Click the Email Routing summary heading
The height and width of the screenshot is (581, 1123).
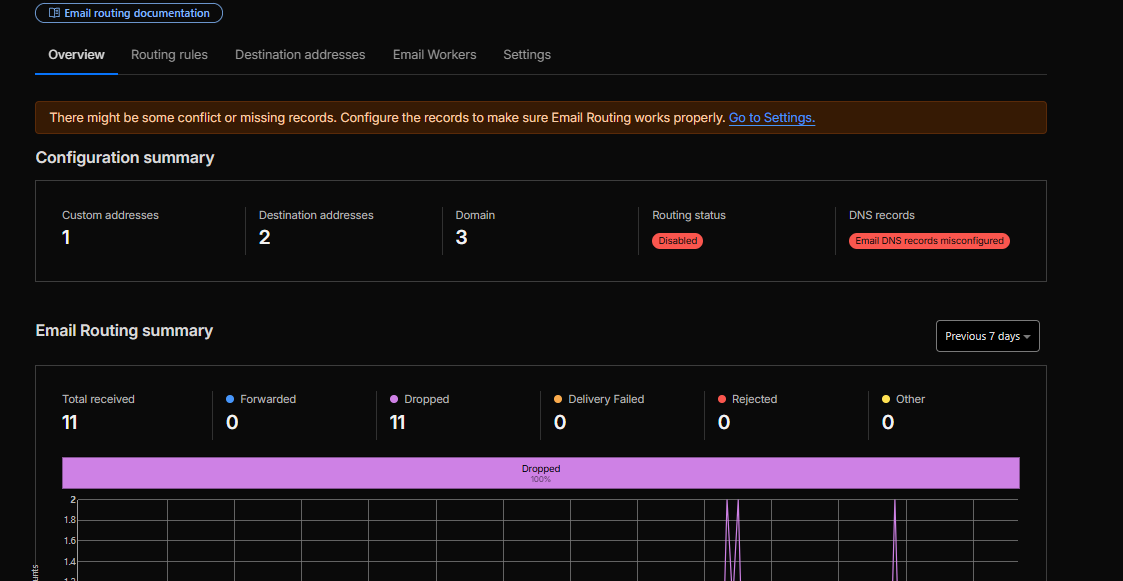124,330
